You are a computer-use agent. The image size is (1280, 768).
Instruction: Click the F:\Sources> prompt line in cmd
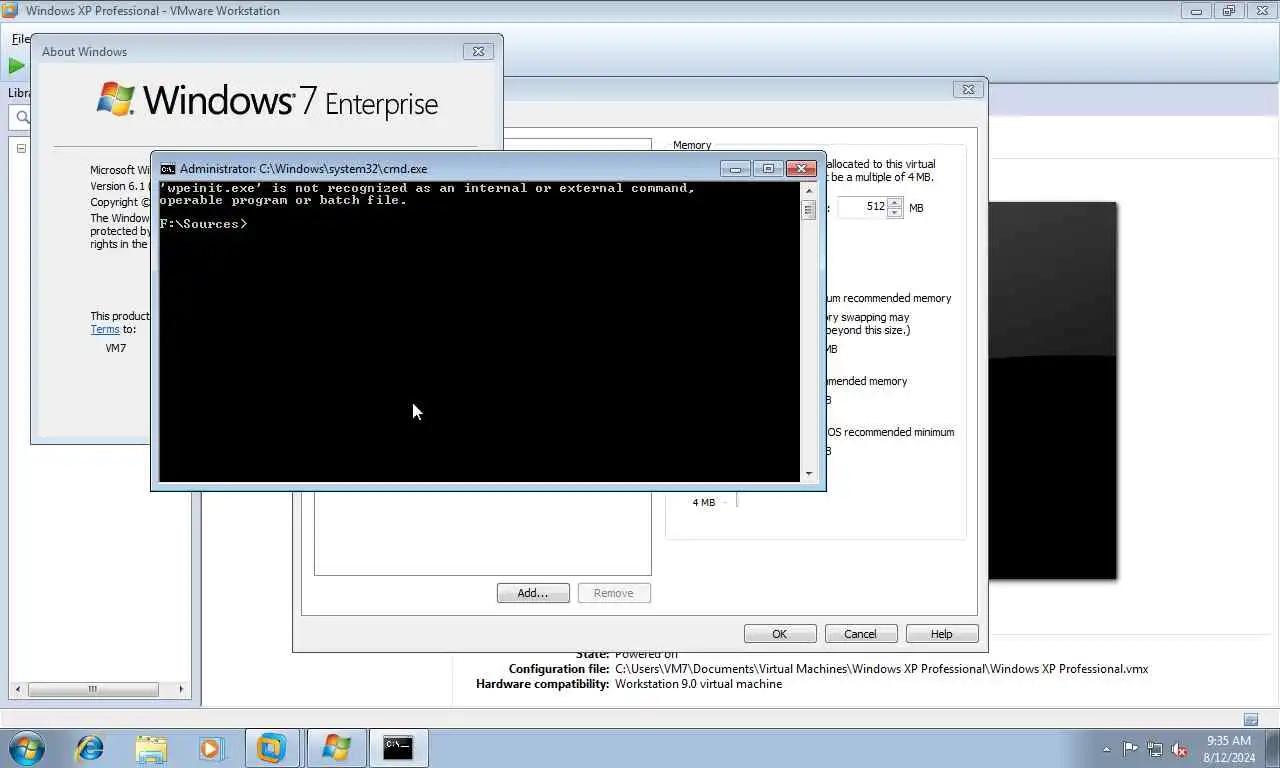click(203, 224)
